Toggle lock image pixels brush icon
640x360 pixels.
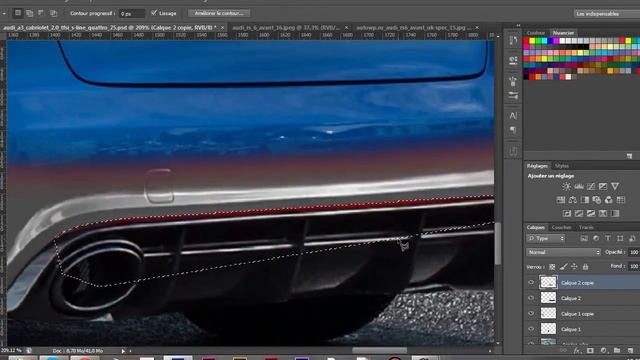pyautogui.click(x=563, y=267)
